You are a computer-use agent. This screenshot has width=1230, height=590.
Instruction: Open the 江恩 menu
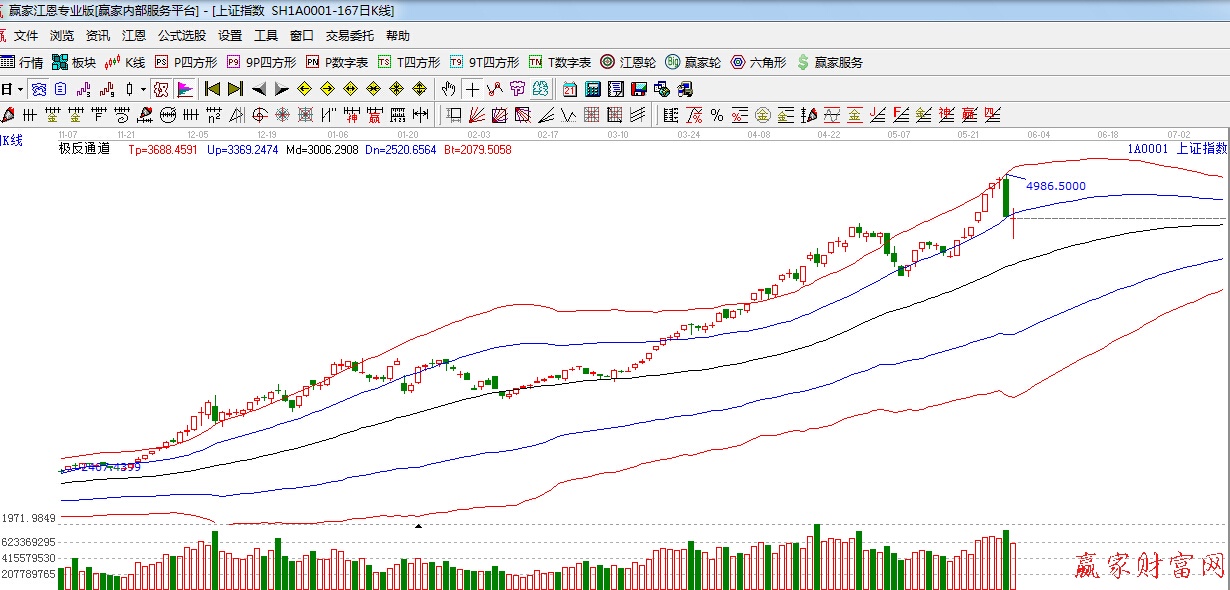[x=134, y=36]
